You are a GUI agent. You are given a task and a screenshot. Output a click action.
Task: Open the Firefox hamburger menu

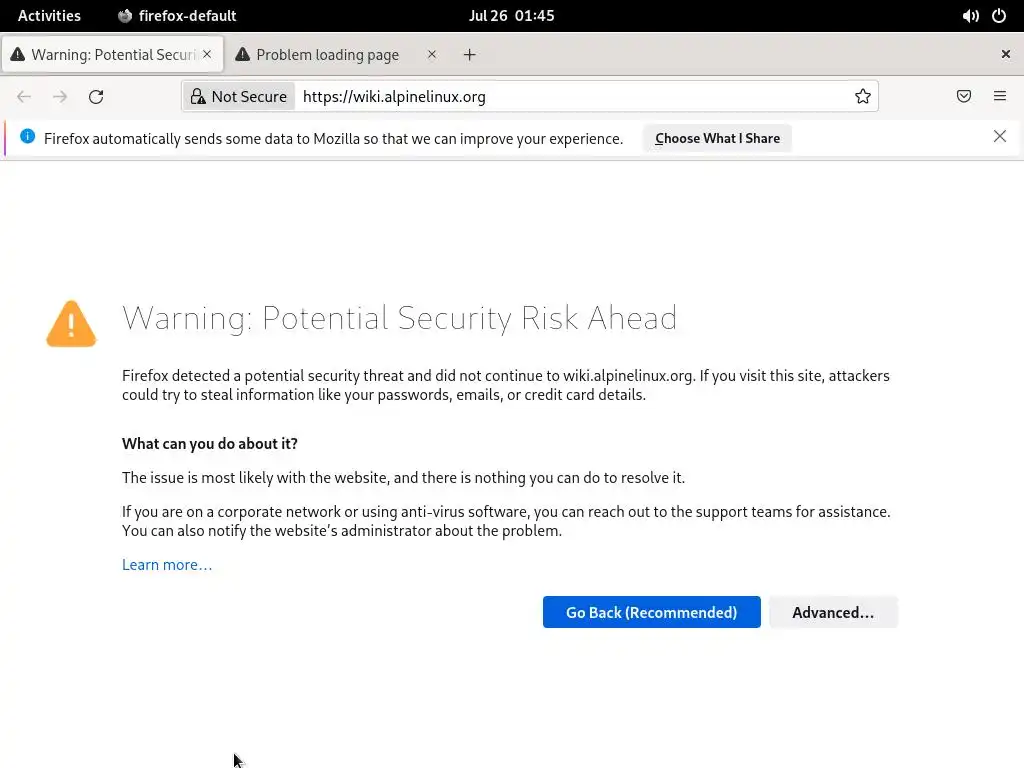(1000, 96)
